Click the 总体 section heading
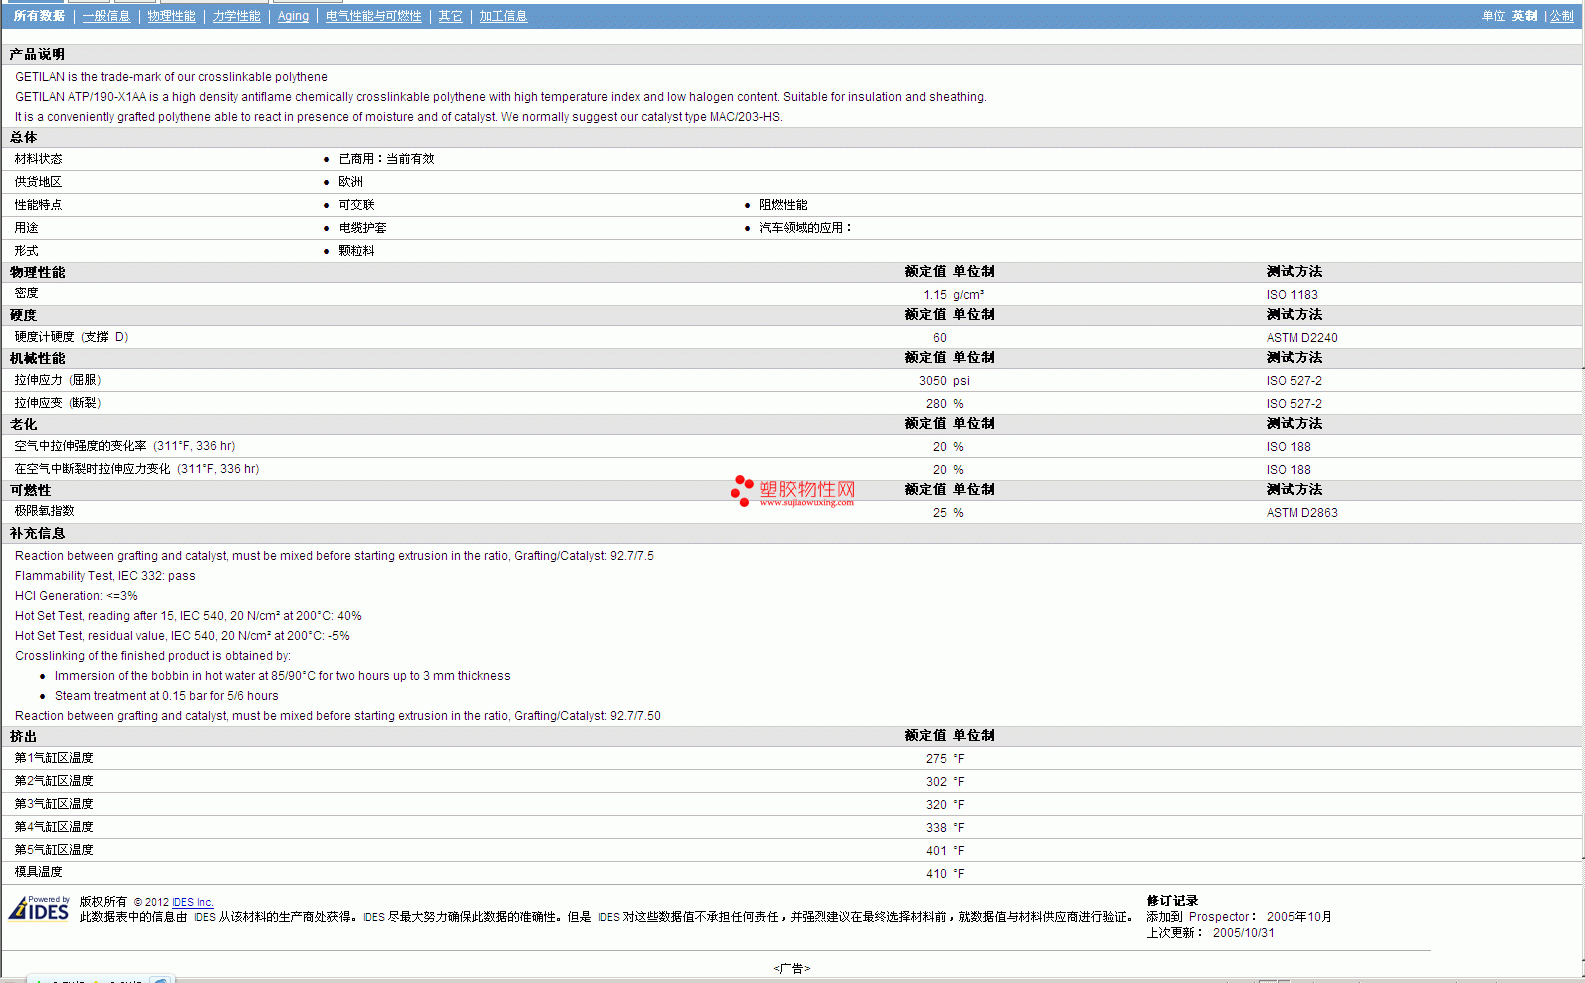The height and width of the screenshot is (983, 1585). [x=23, y=138]
